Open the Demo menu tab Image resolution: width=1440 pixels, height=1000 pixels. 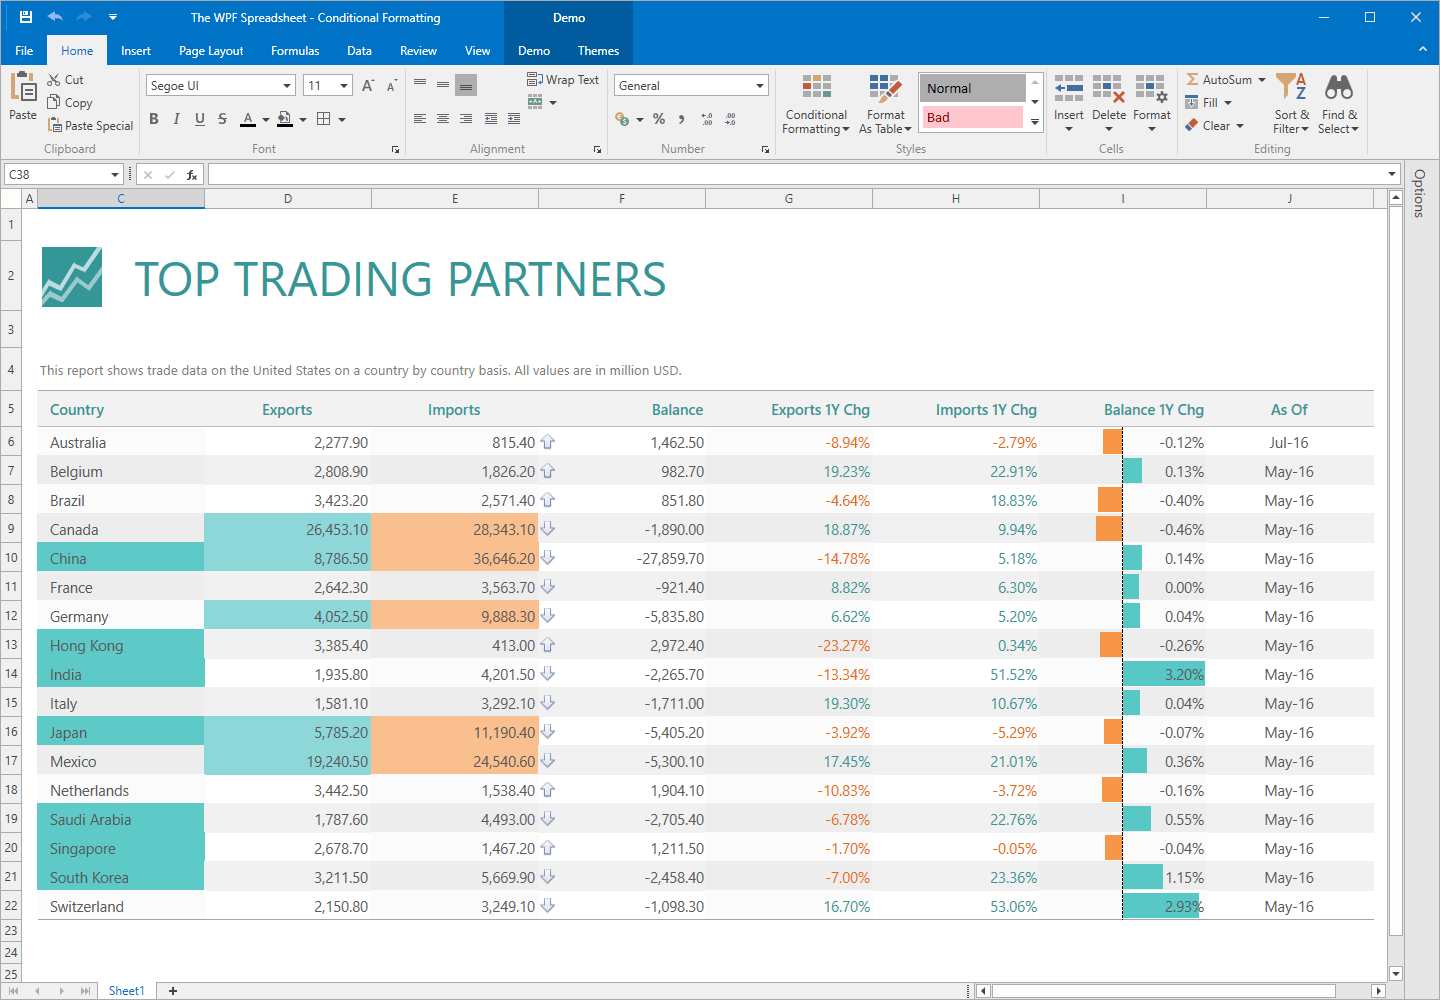pyautogui.click(x=534, y=50)
